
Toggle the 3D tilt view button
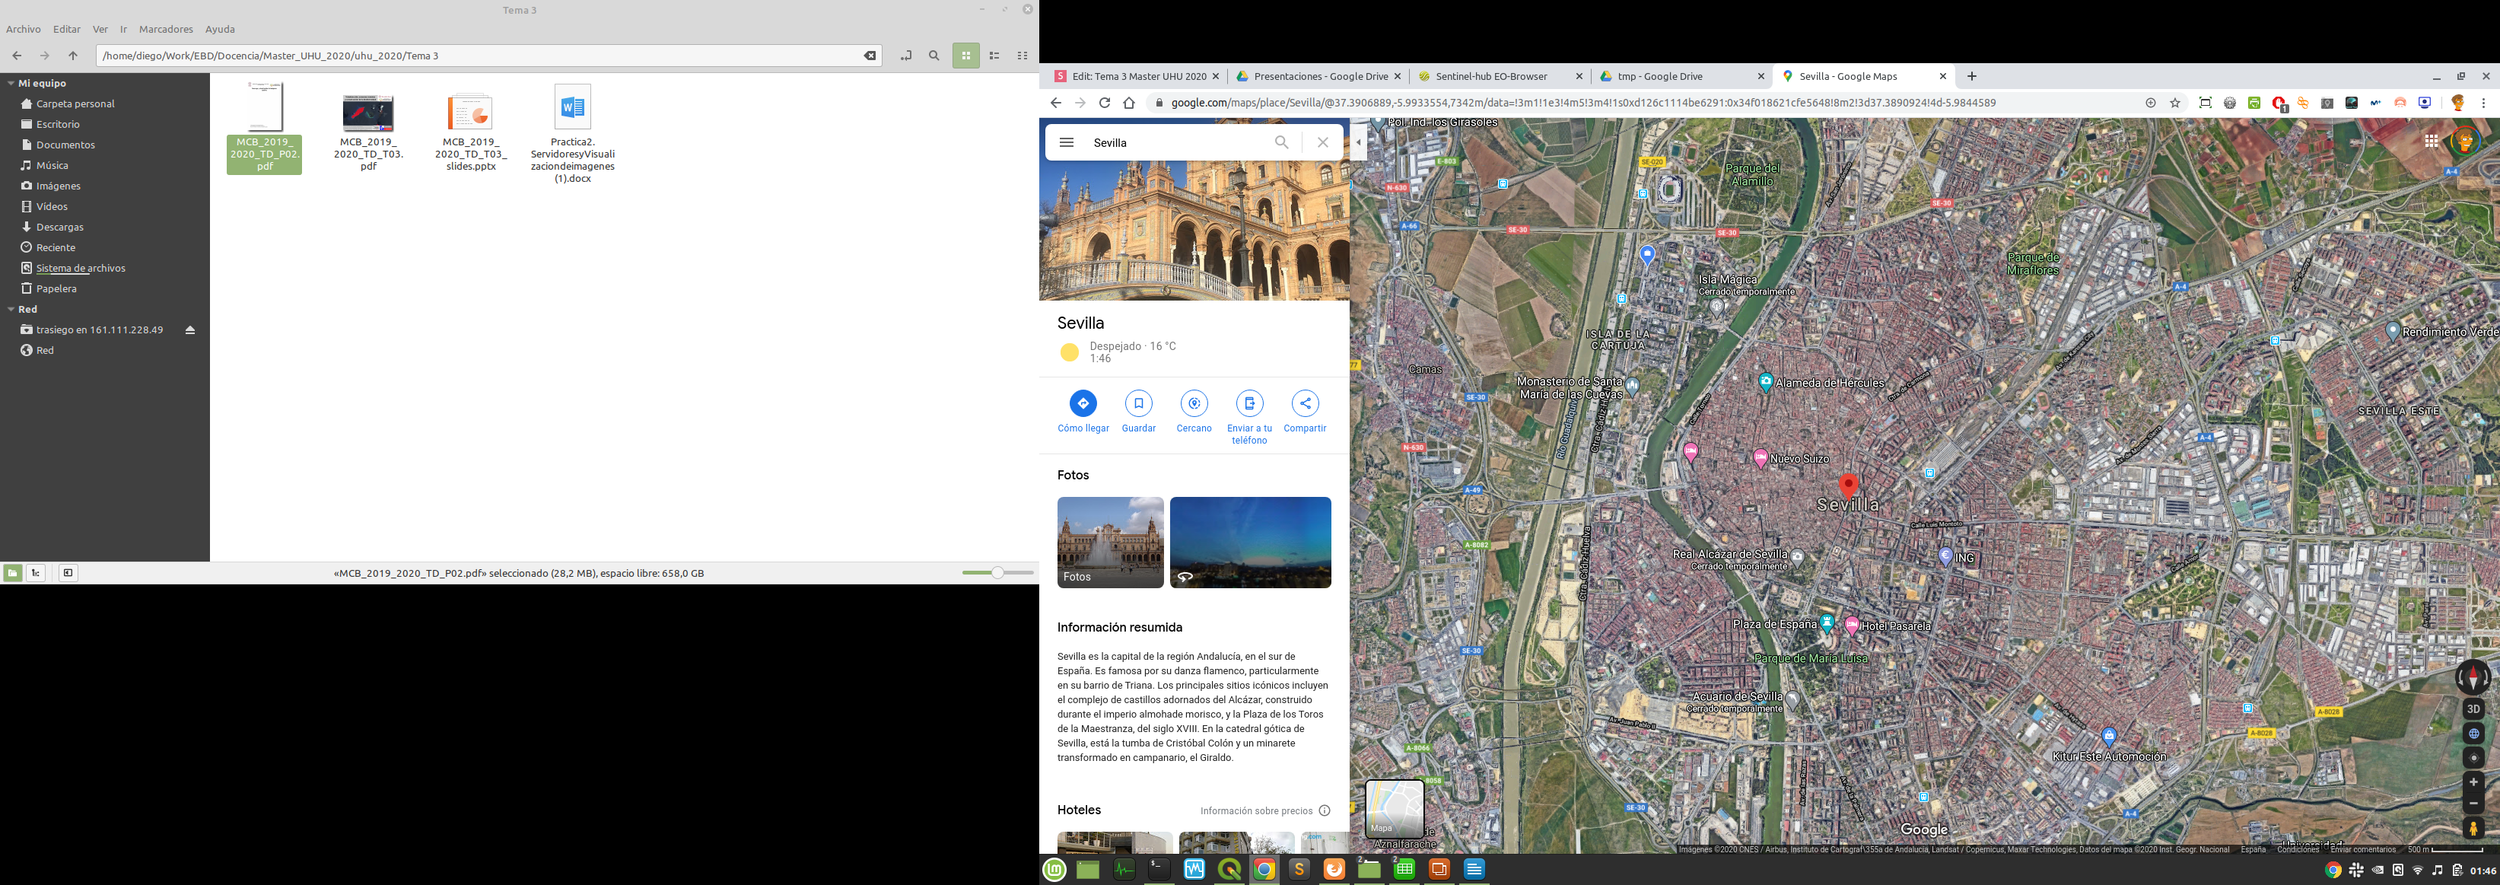click(2473, 709)
